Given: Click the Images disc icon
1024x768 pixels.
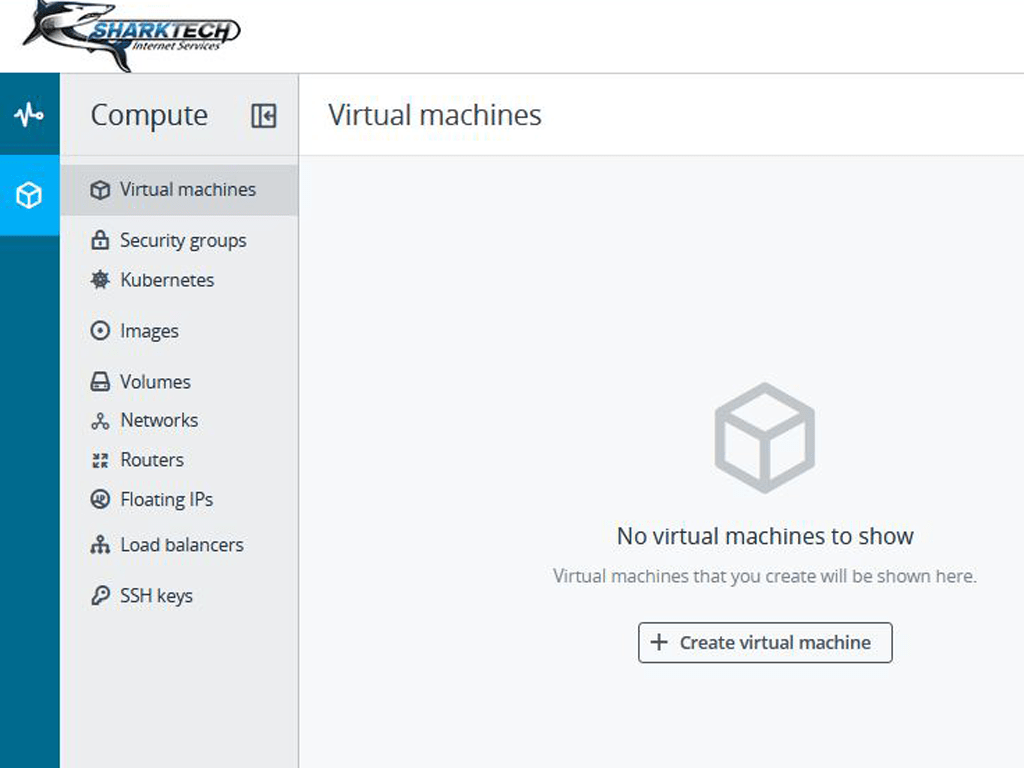Looking at the screenshot, I should point(100,331).
